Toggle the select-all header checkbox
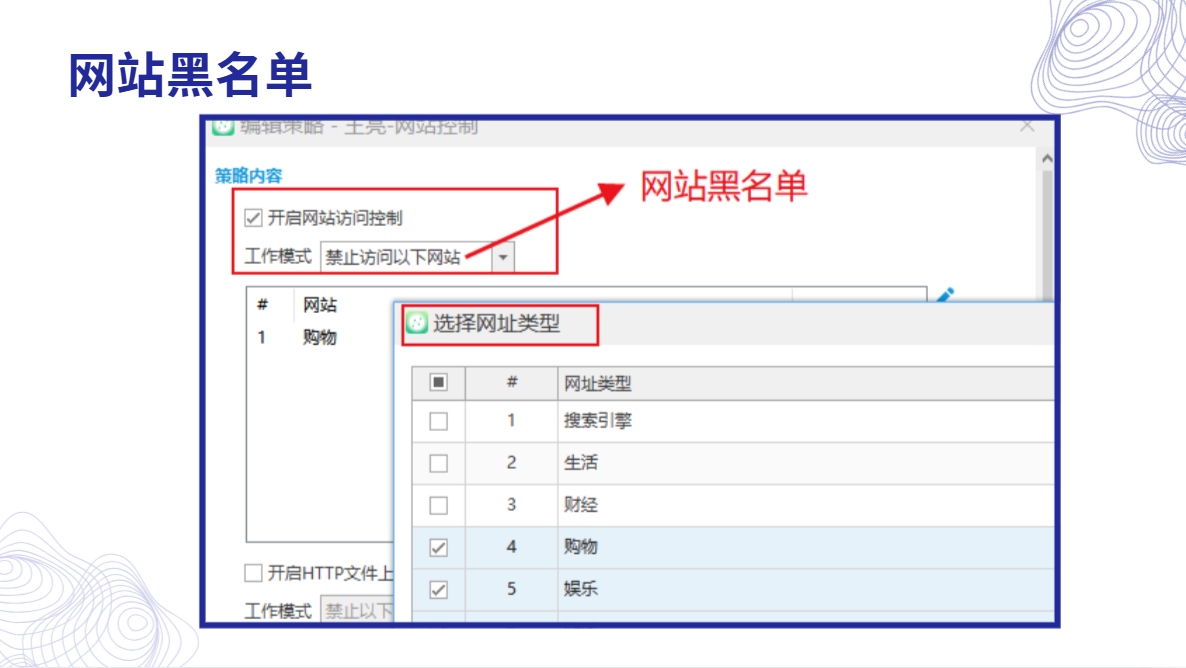Viewport: 1186px width, 668px height. pyautogui.click(x=438, y=382)
